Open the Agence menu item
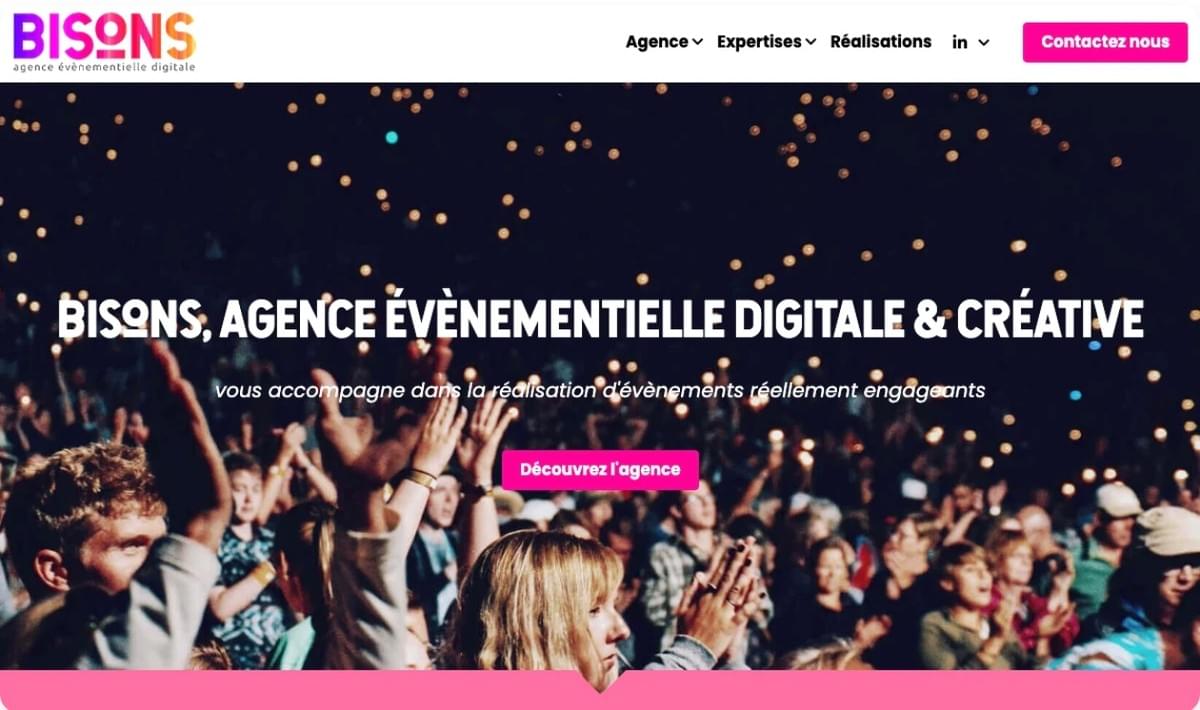This screenshot has width=1200, height=710. pyautogui.click(x=657, y=41)
